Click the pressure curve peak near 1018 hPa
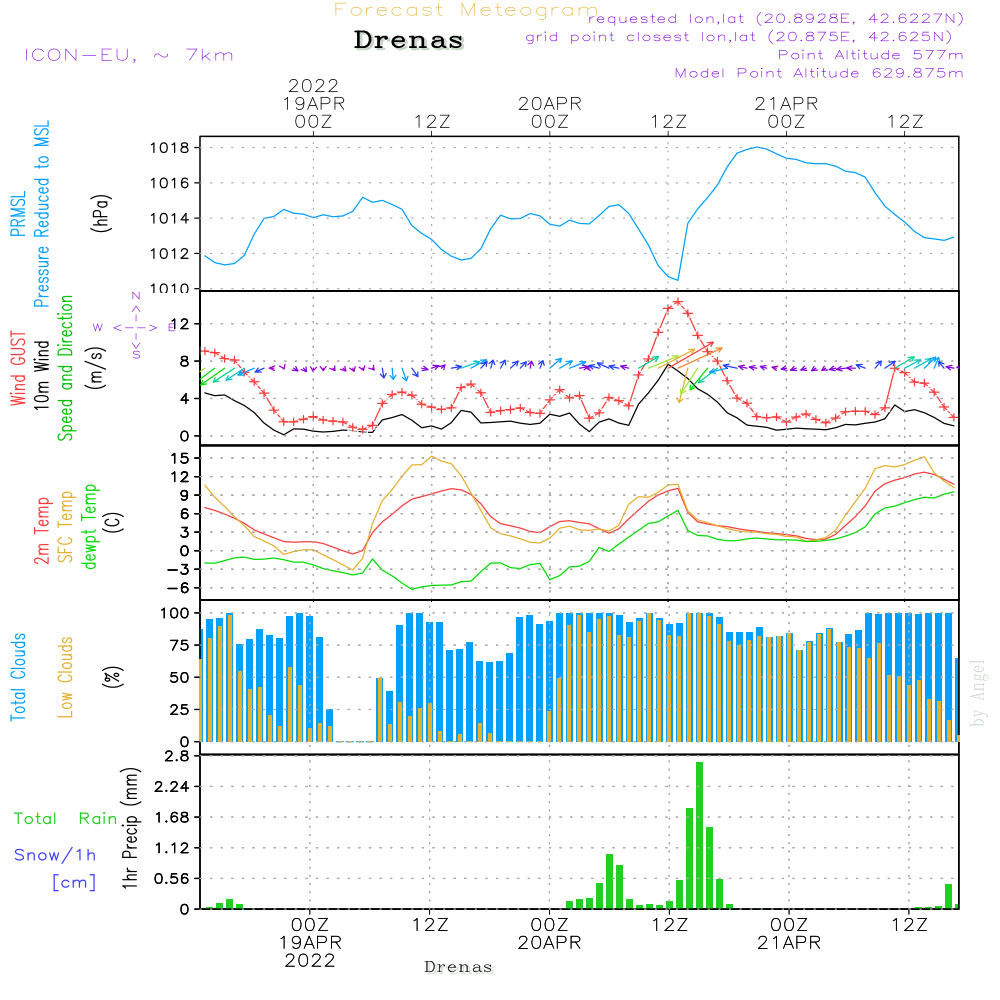The width and height of the screenshot is (1000, 1000). (757, 147)
